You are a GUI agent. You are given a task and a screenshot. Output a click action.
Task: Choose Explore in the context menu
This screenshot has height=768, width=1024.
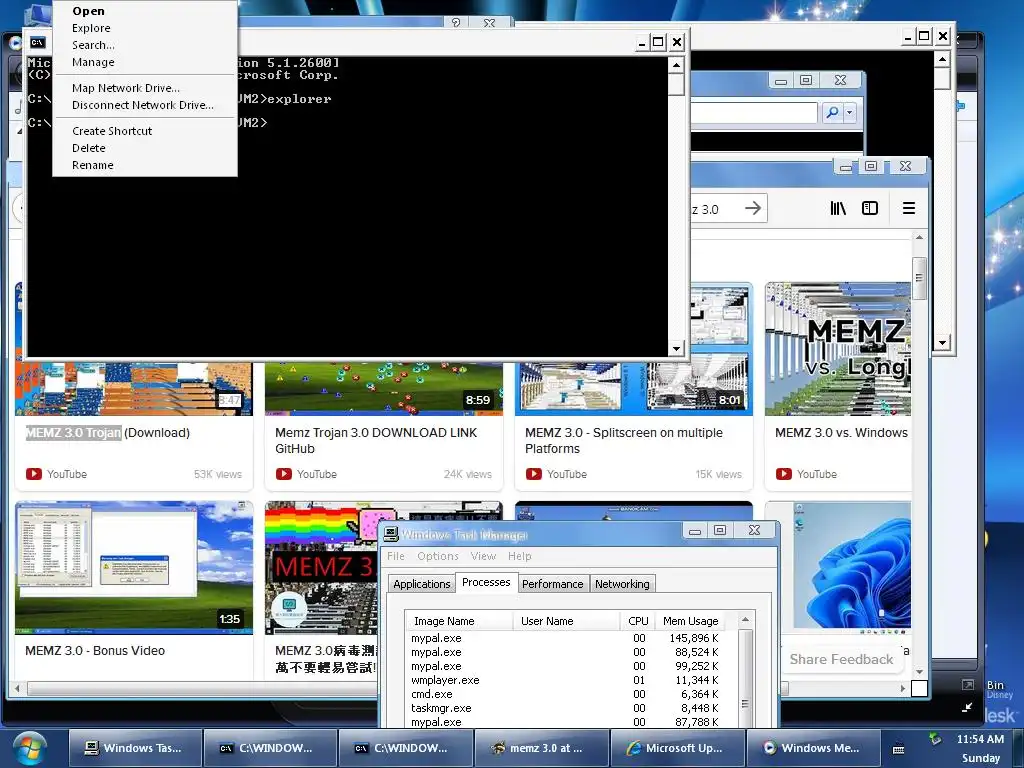point(145,28)
